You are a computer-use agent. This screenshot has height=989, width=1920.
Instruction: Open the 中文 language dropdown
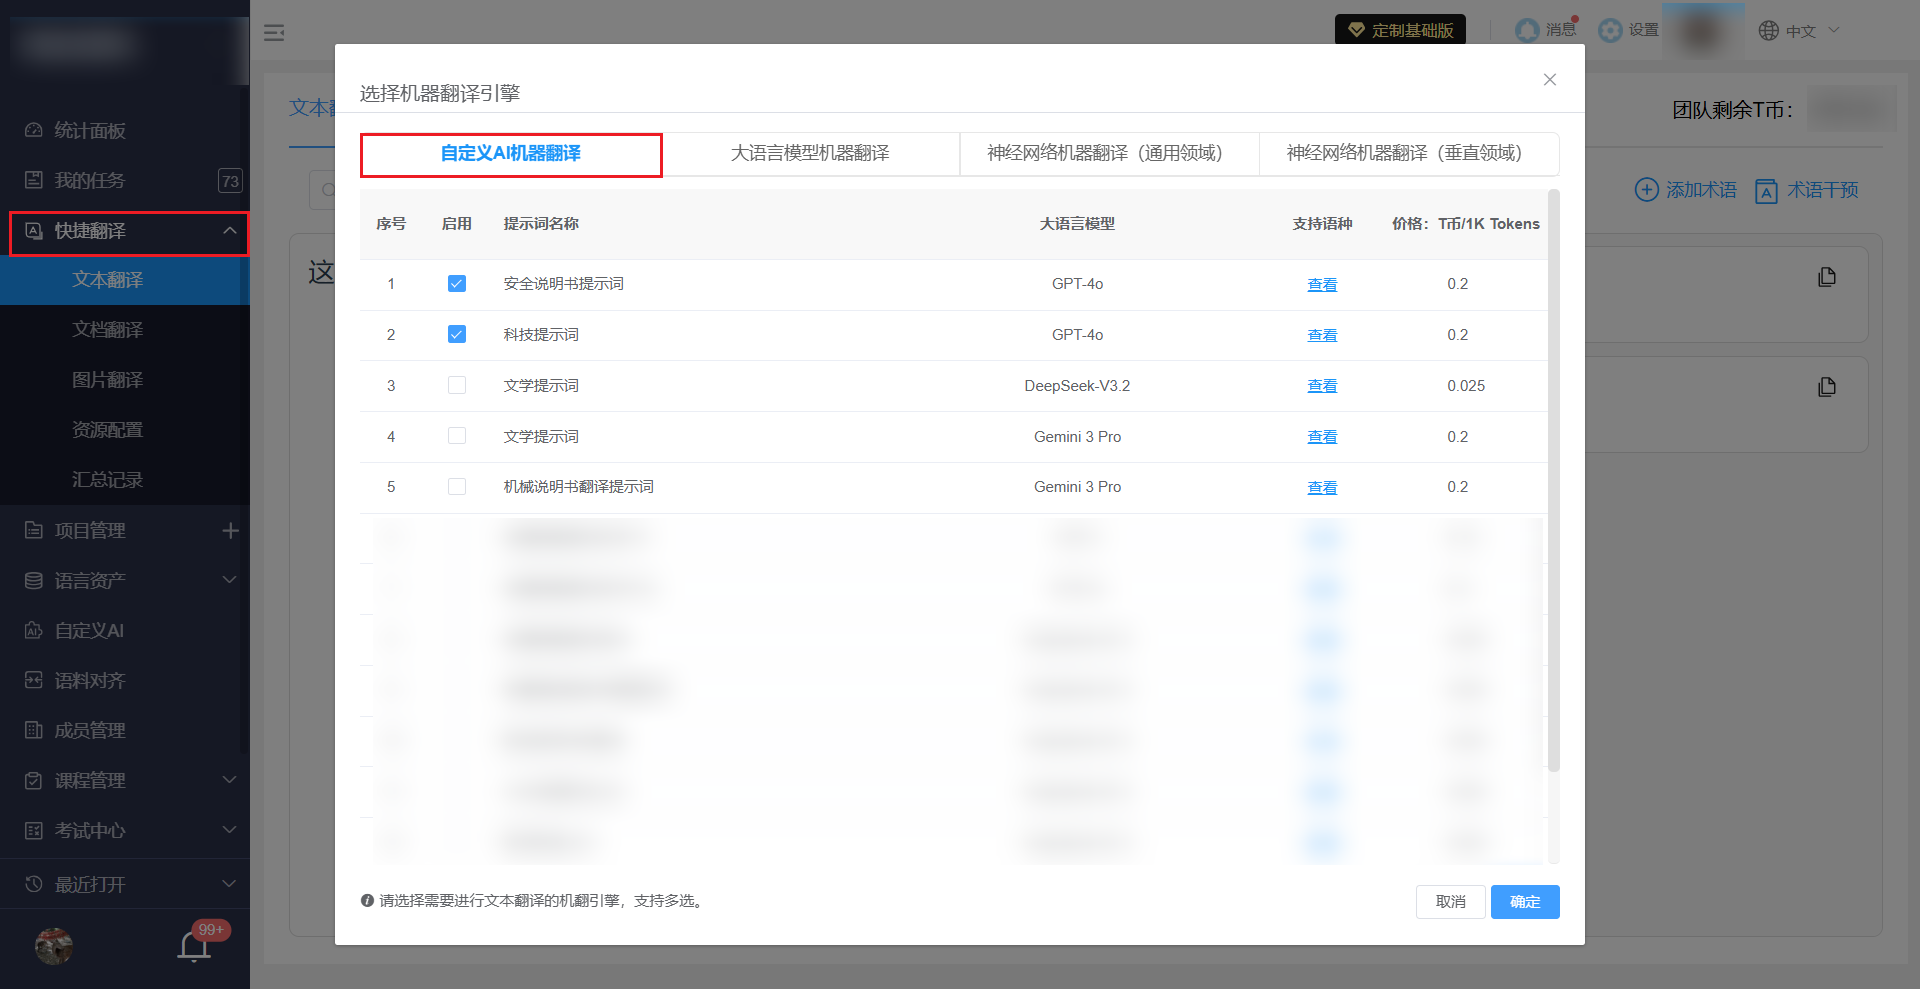(x=1798, y=31)
